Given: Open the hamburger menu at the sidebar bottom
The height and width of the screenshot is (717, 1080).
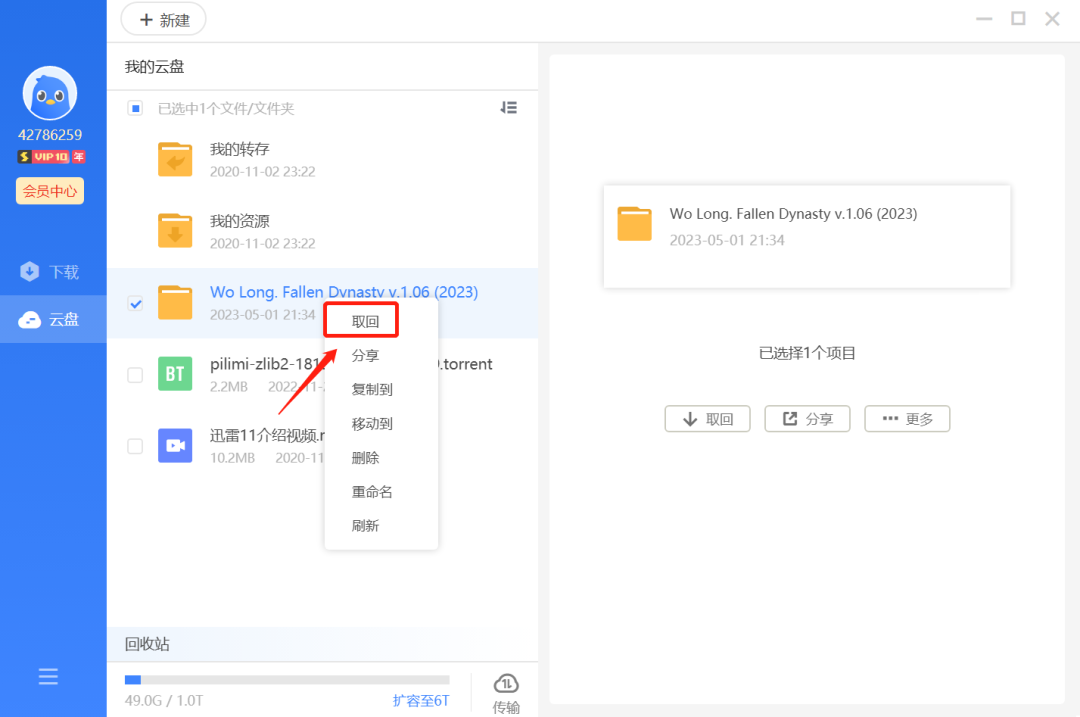Looking at the screenshot, I should point(48,676).
